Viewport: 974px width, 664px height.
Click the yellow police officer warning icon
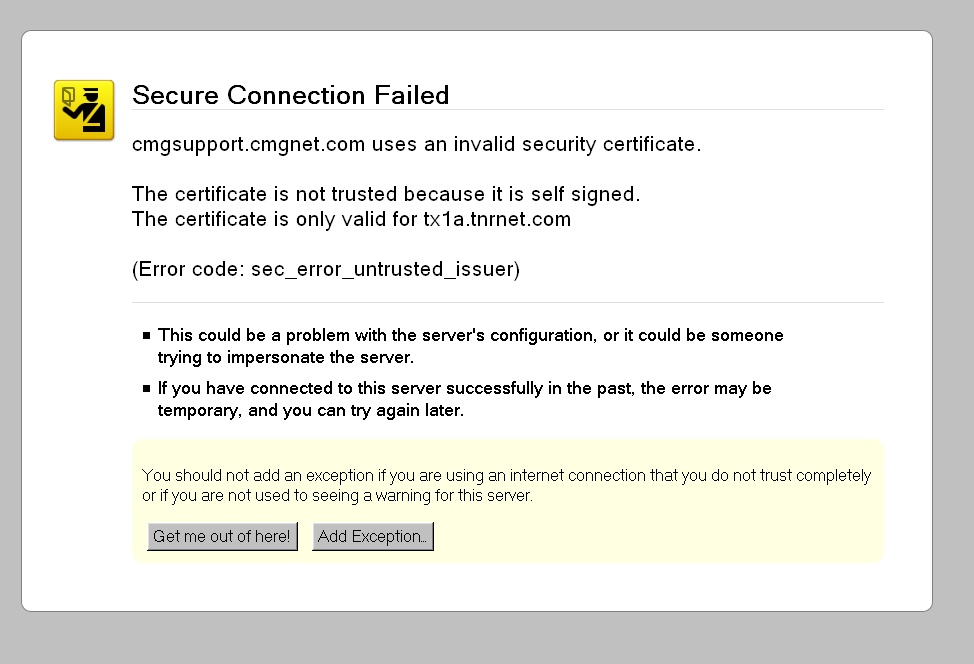[x=84, y=110]
